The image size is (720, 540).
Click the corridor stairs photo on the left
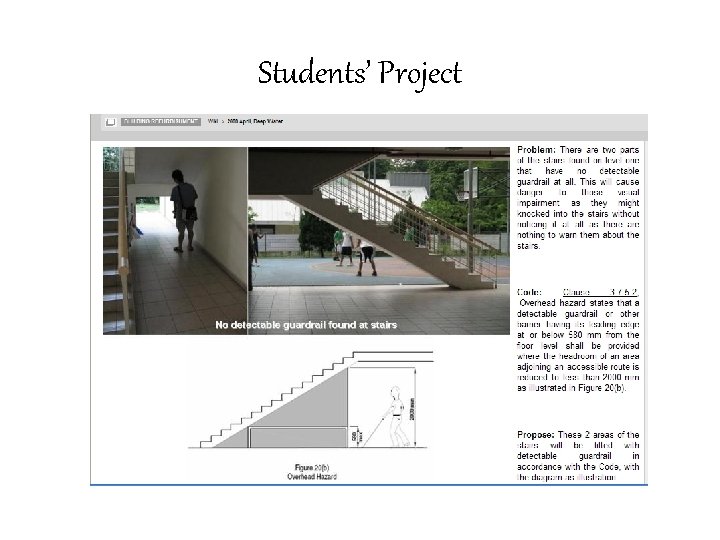[x=175, y=241]
